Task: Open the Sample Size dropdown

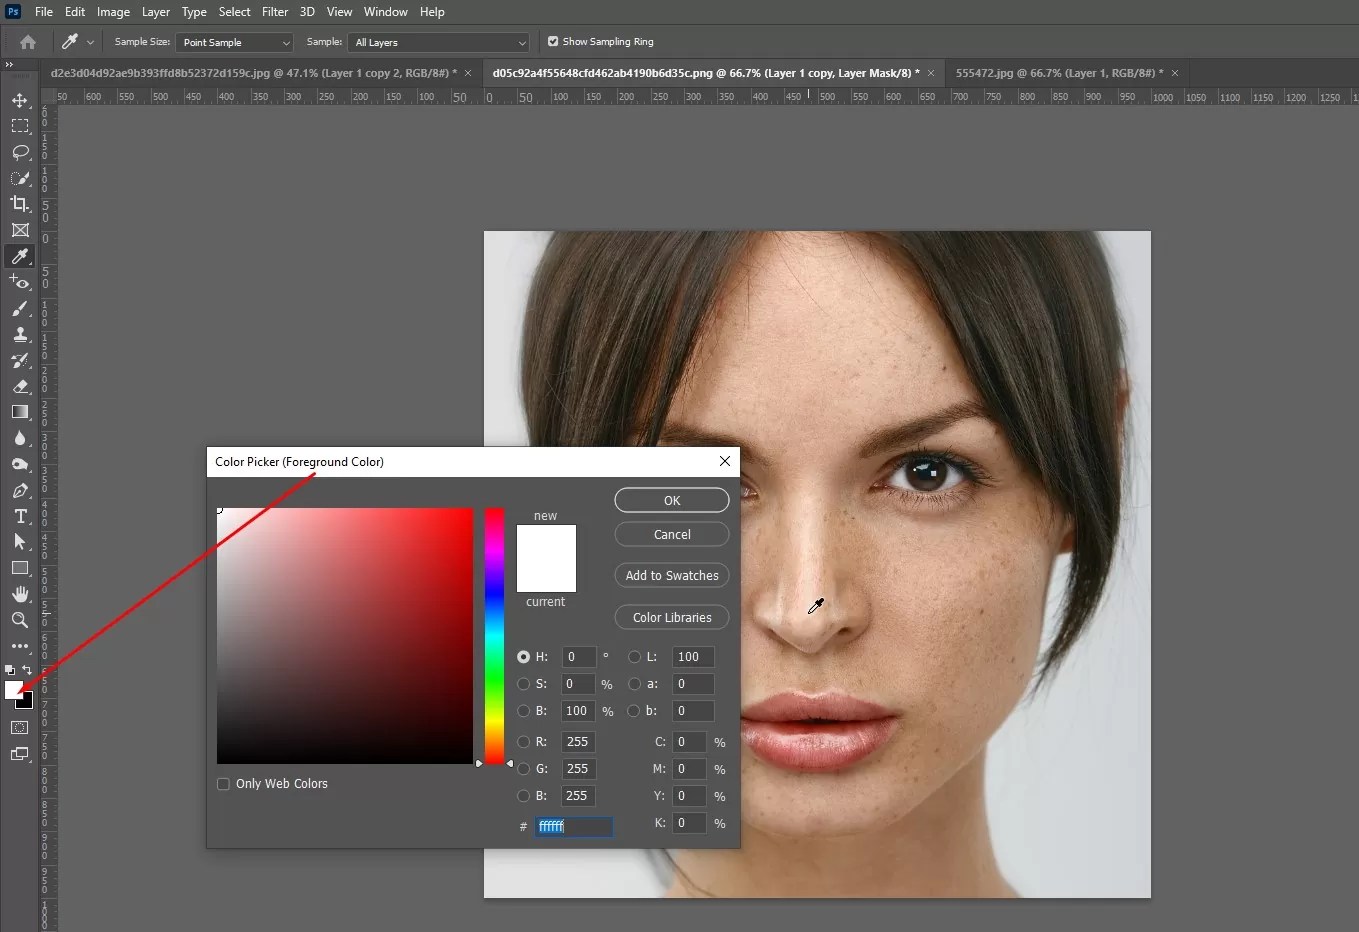Action: [234, 42]
